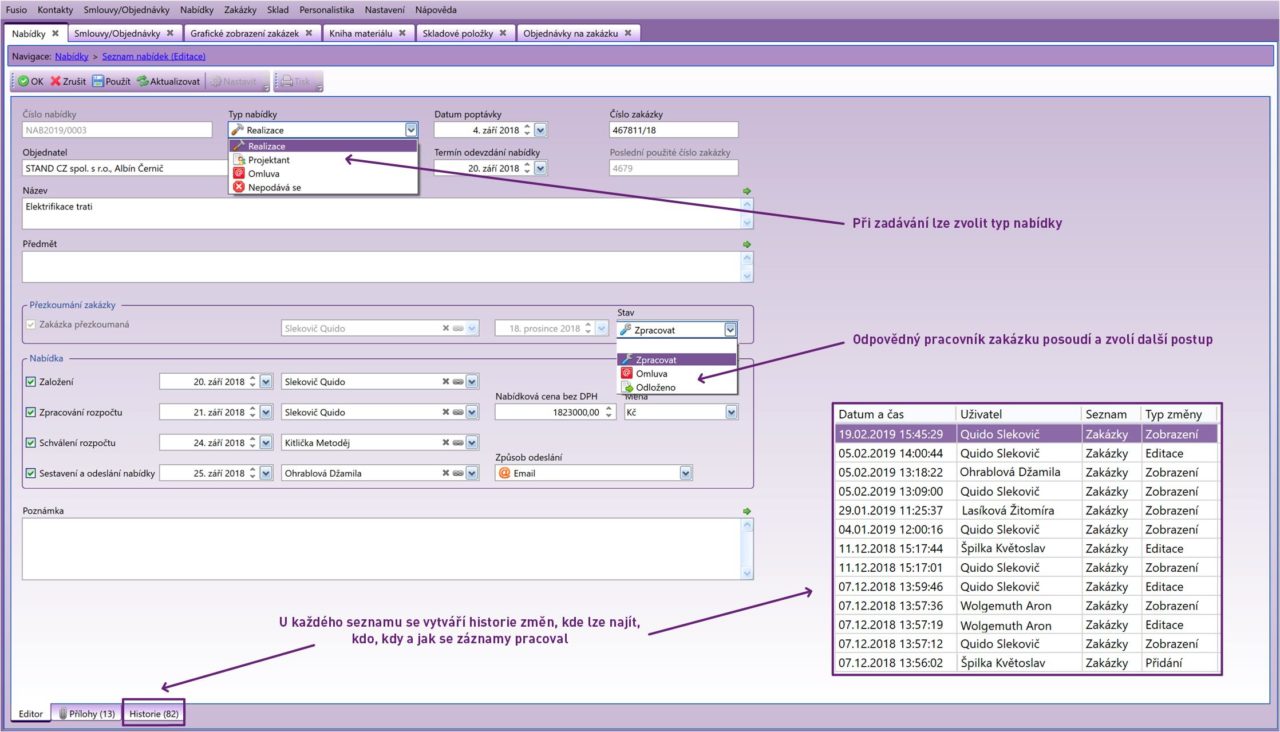Switch to the Historie (82) tab
Screen dimensions: 1280x732
pos(154,714)
